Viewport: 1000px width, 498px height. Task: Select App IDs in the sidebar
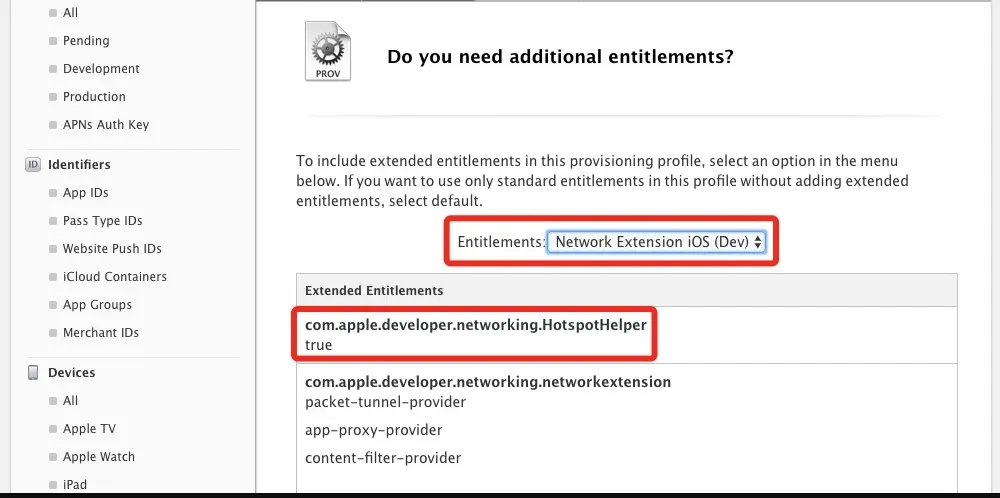pos(85,193)
